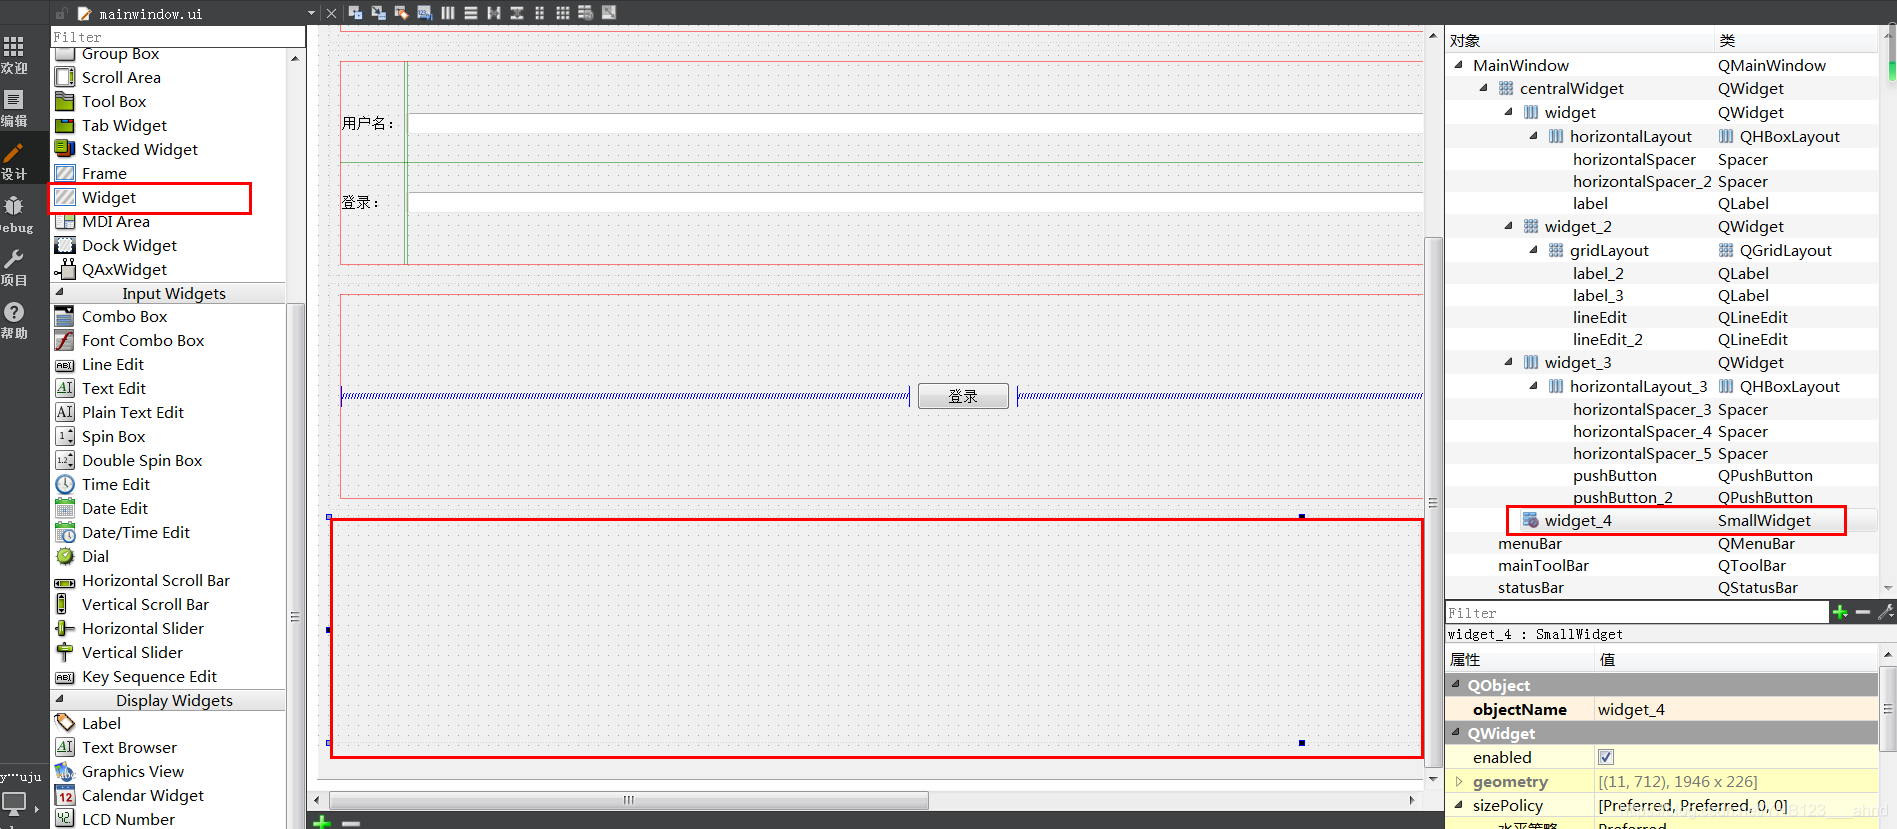This screenshot has width=1897, height=829.
Task: Switch to Edit Widgets mode in toolbar
Action: [355, 13]
